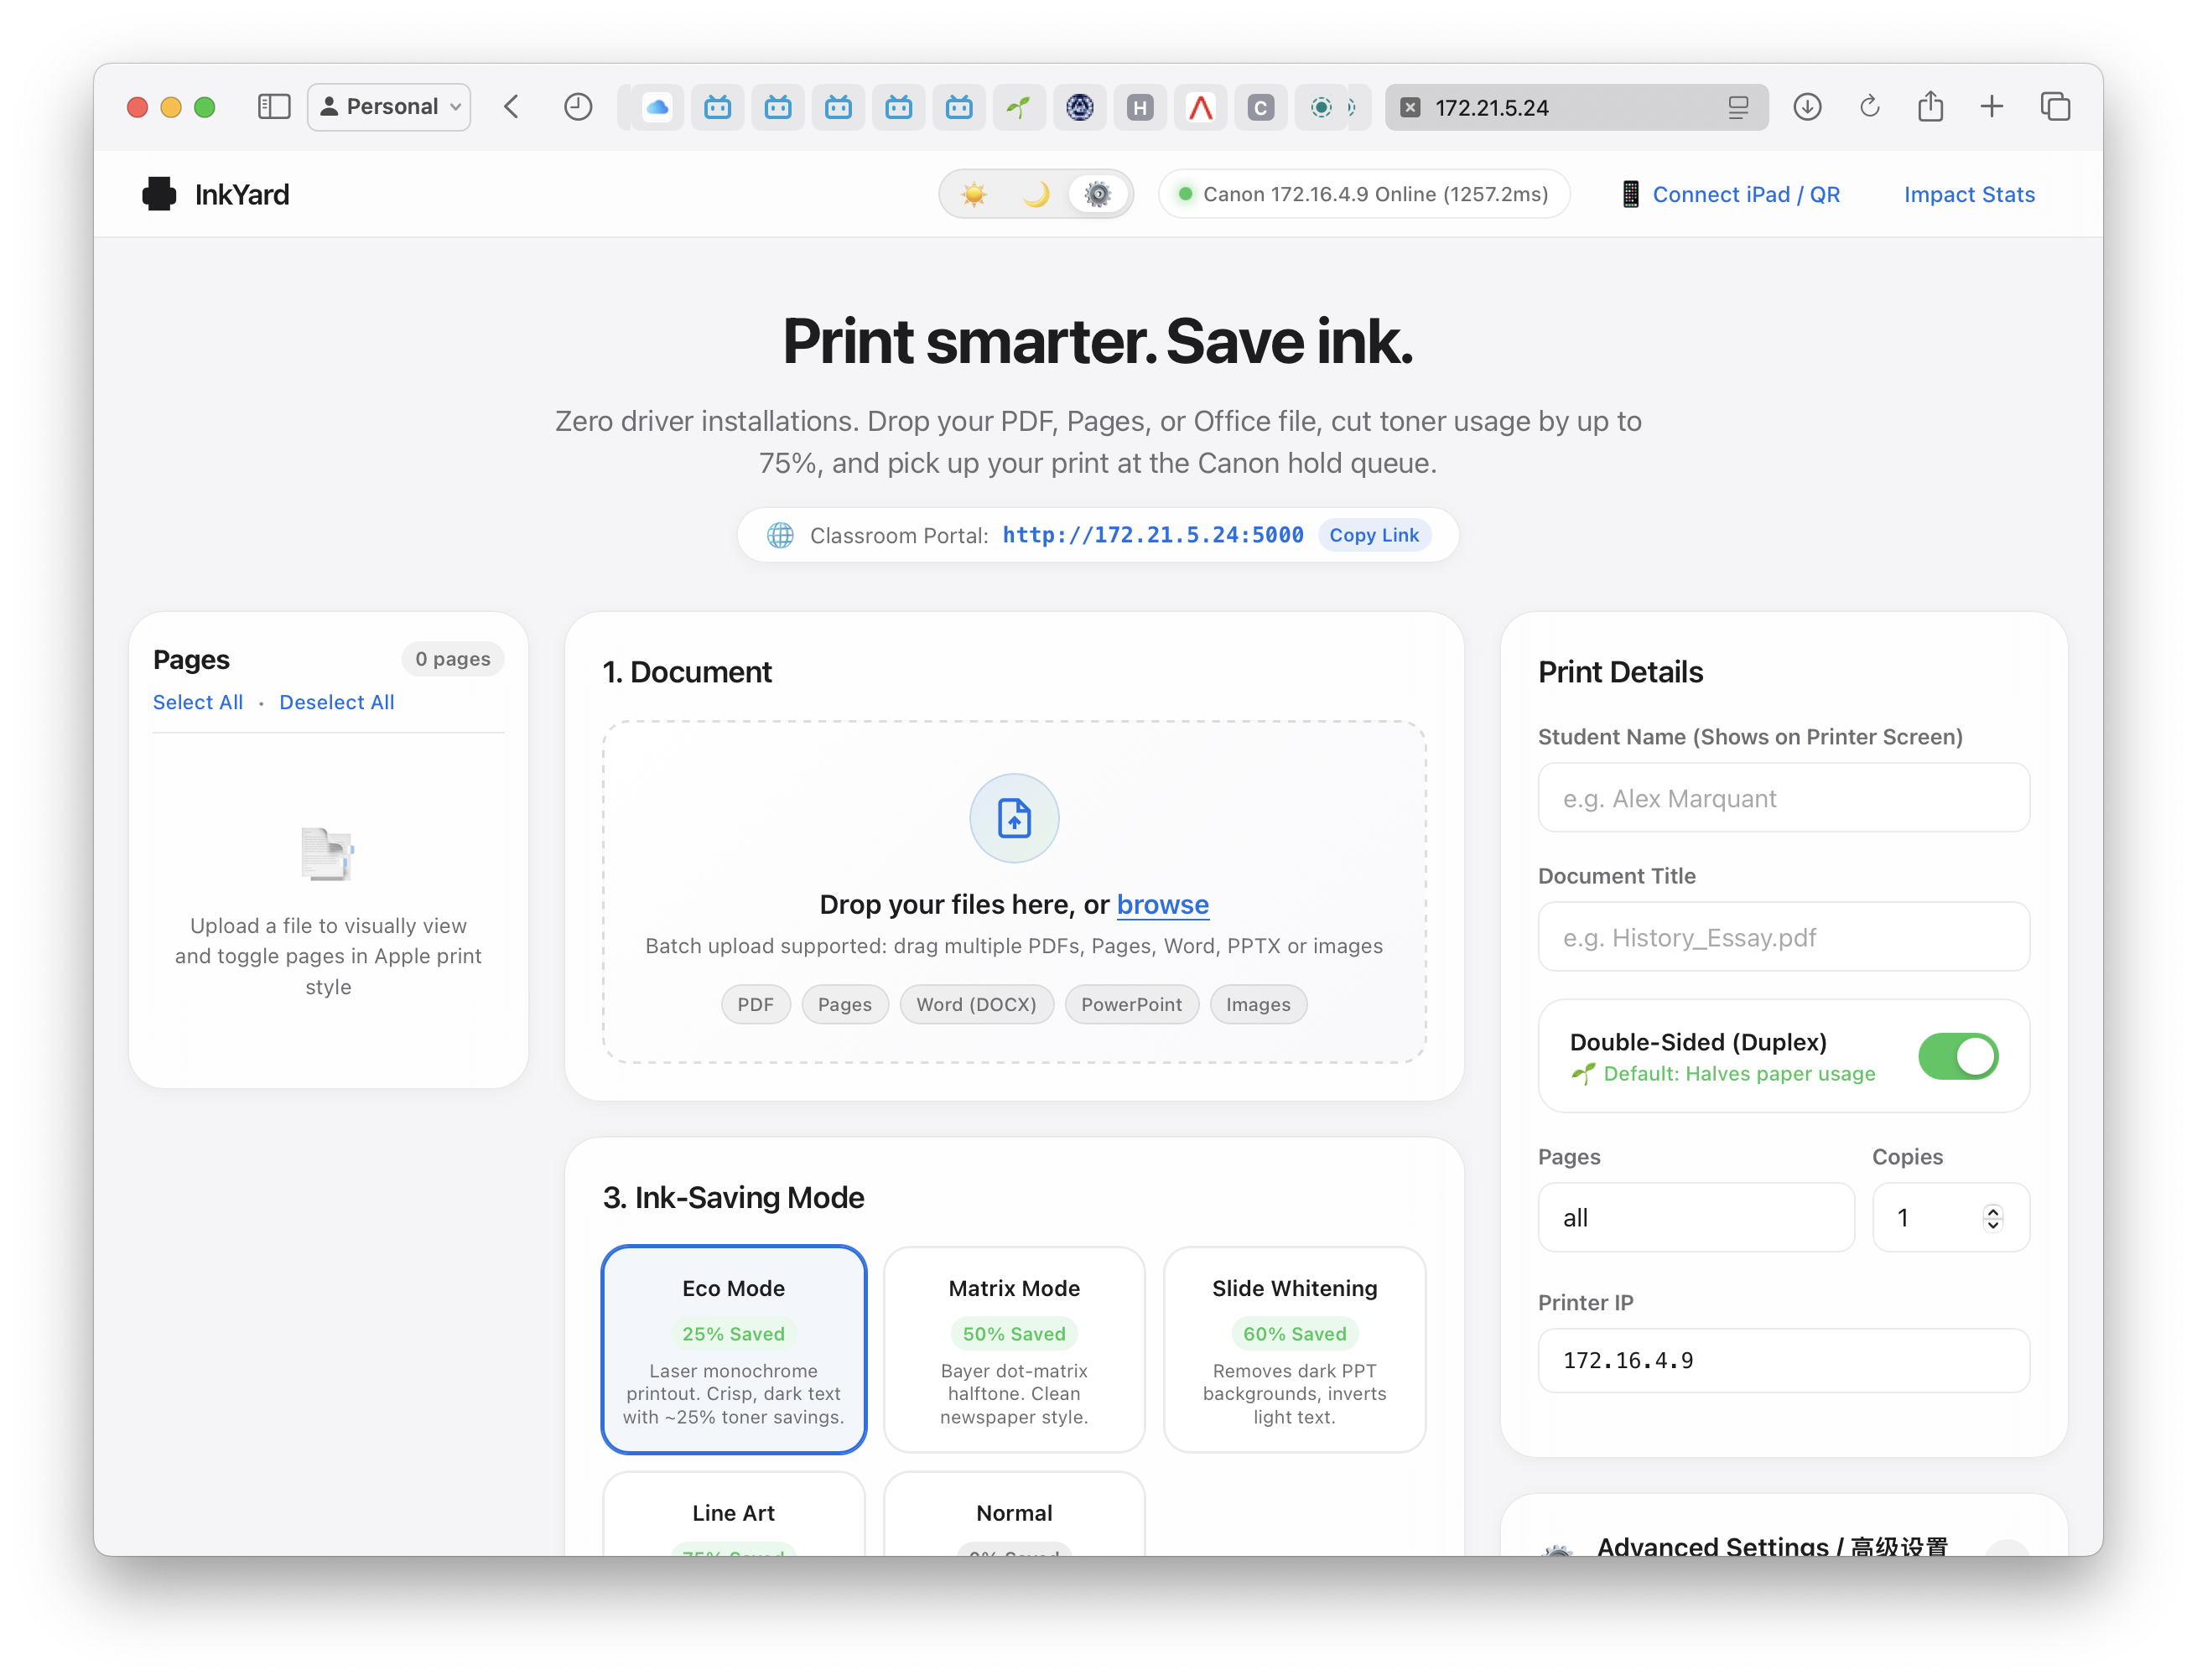Select Eco Mode ink-saving option
2197x1680 pixels.
(733, 1349)
